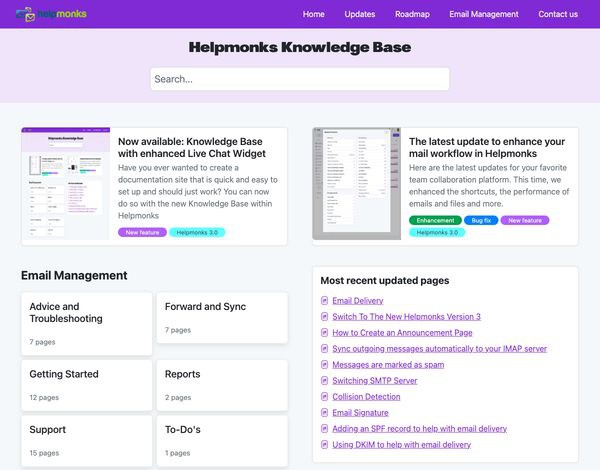Click page icon beside Email Signature
Viewport: 600px width, 470px height.
(x=324, y=413)
